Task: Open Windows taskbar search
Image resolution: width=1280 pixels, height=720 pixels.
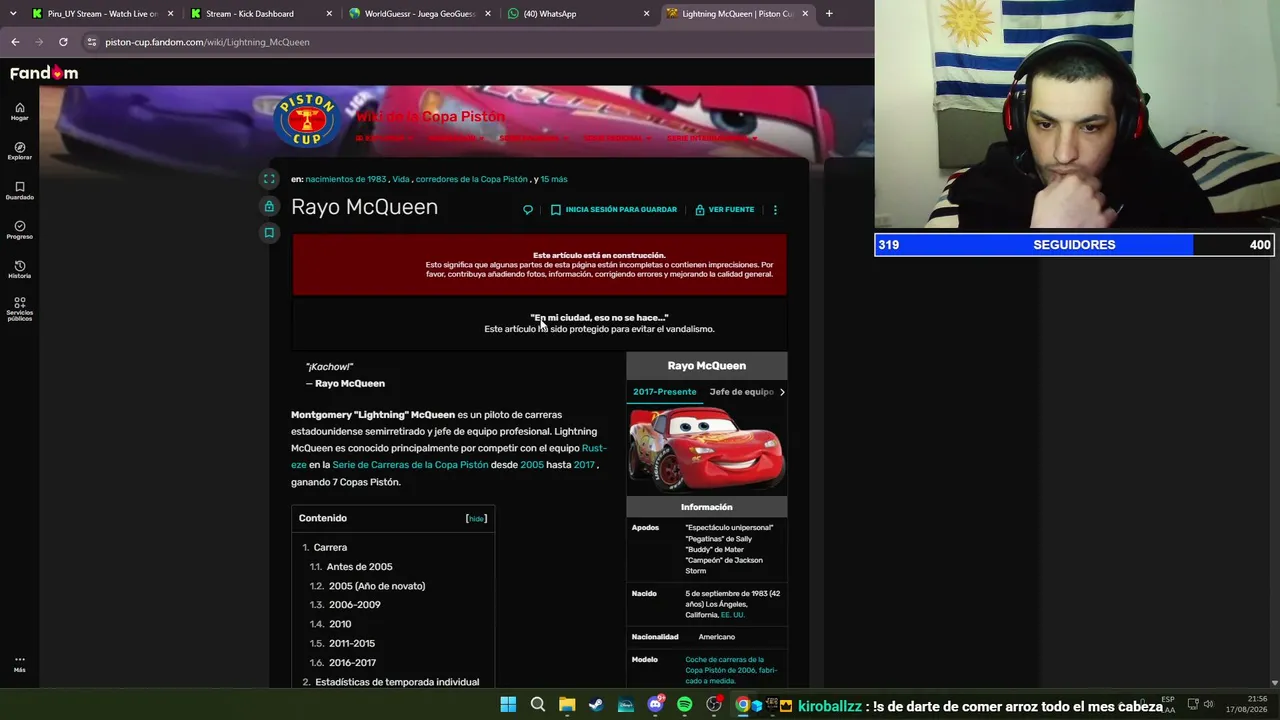Action: pos(538,705)
